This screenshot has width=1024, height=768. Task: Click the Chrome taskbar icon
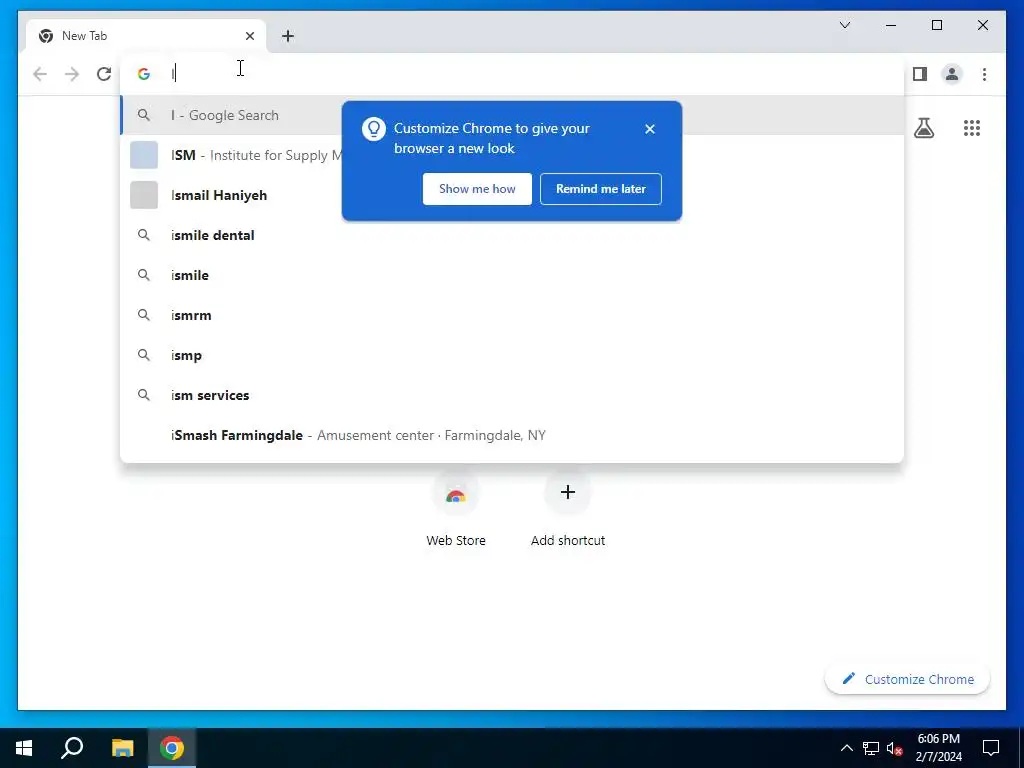point(172,748)
